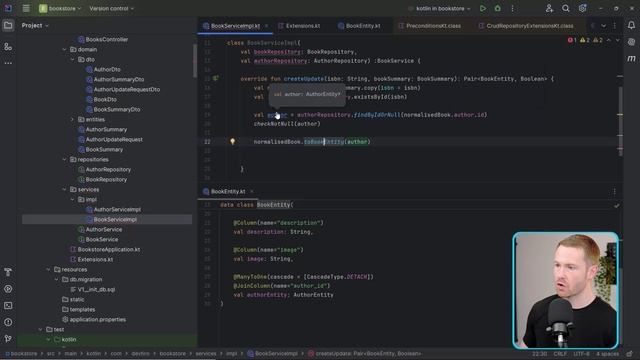This screenshot has height=360, width=640.
Task: Open Code With Me user icon
Action: point(549,8)
